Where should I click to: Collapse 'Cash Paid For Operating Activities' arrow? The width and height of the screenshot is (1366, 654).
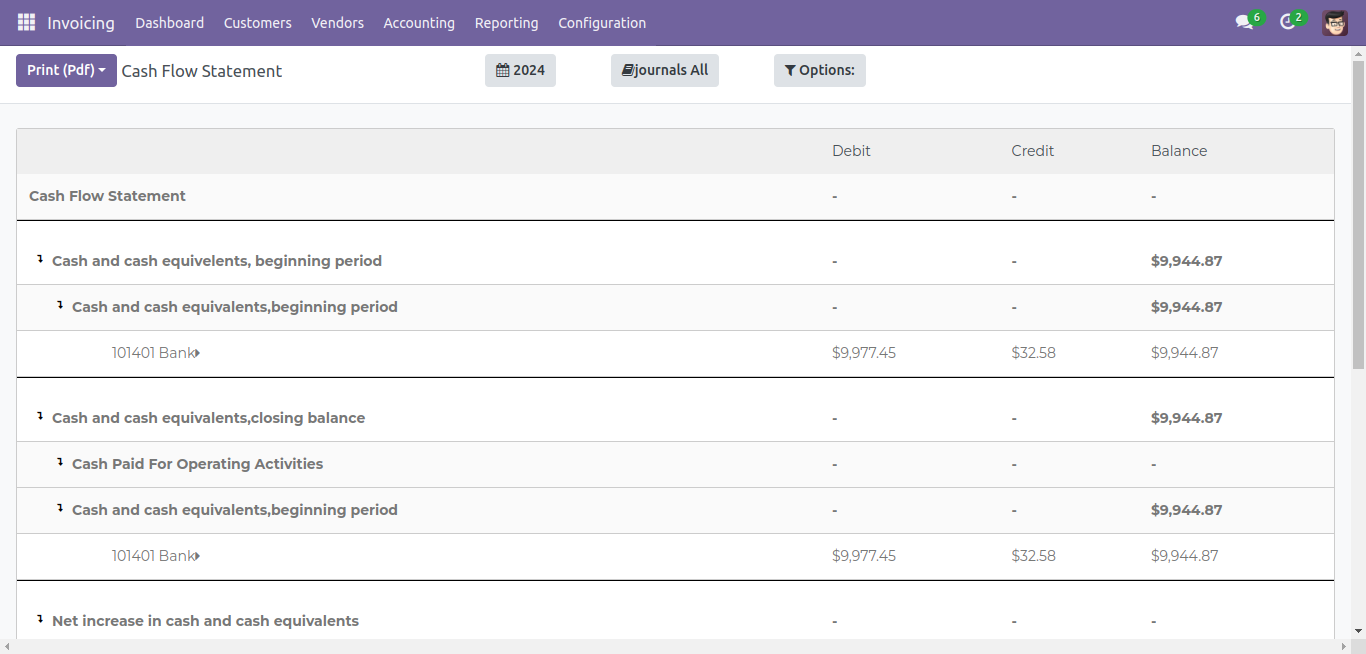(x=60, y=463)
